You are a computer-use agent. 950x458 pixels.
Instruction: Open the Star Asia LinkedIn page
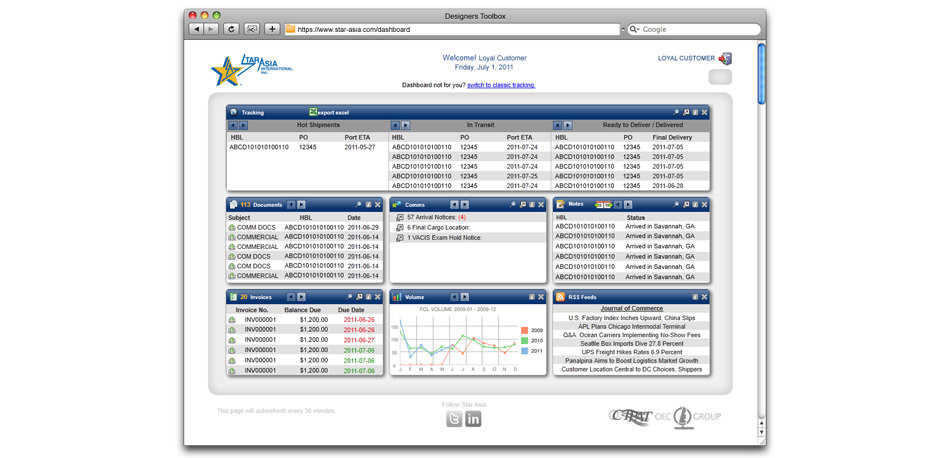click(x=474, y=419)
